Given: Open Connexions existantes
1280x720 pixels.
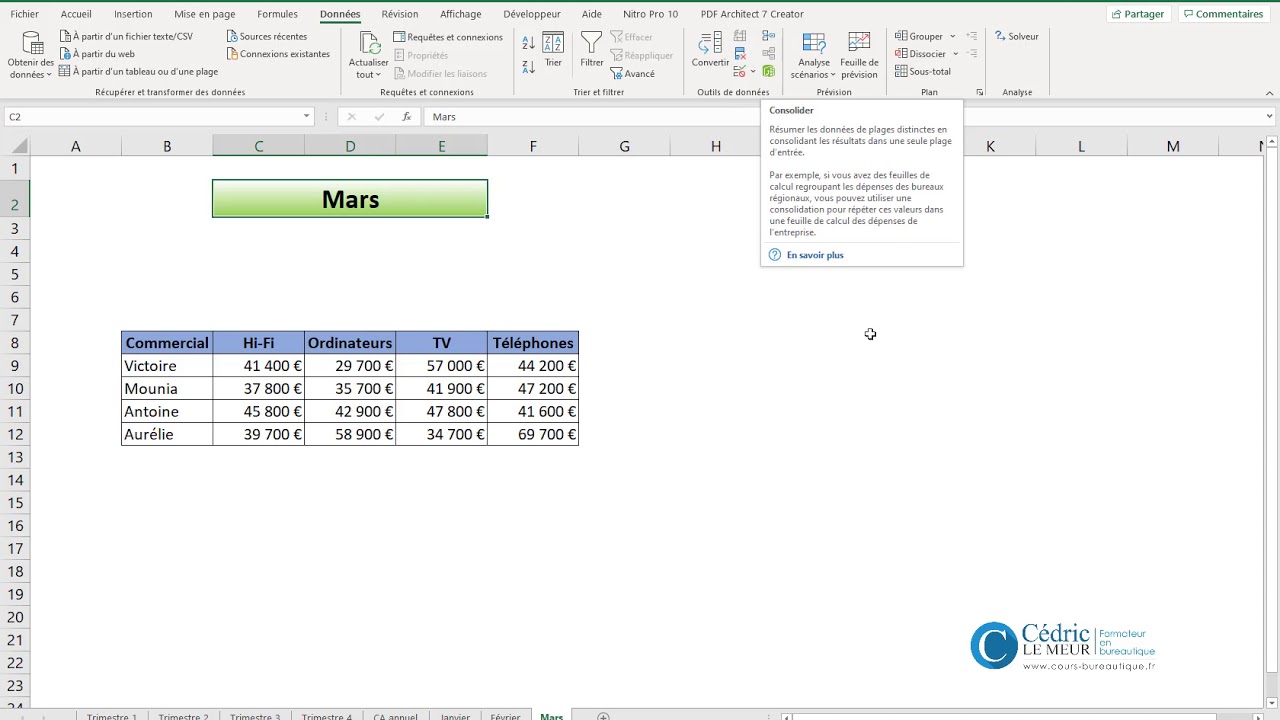Looking at the screenshot, I should (x=278, y=54).
